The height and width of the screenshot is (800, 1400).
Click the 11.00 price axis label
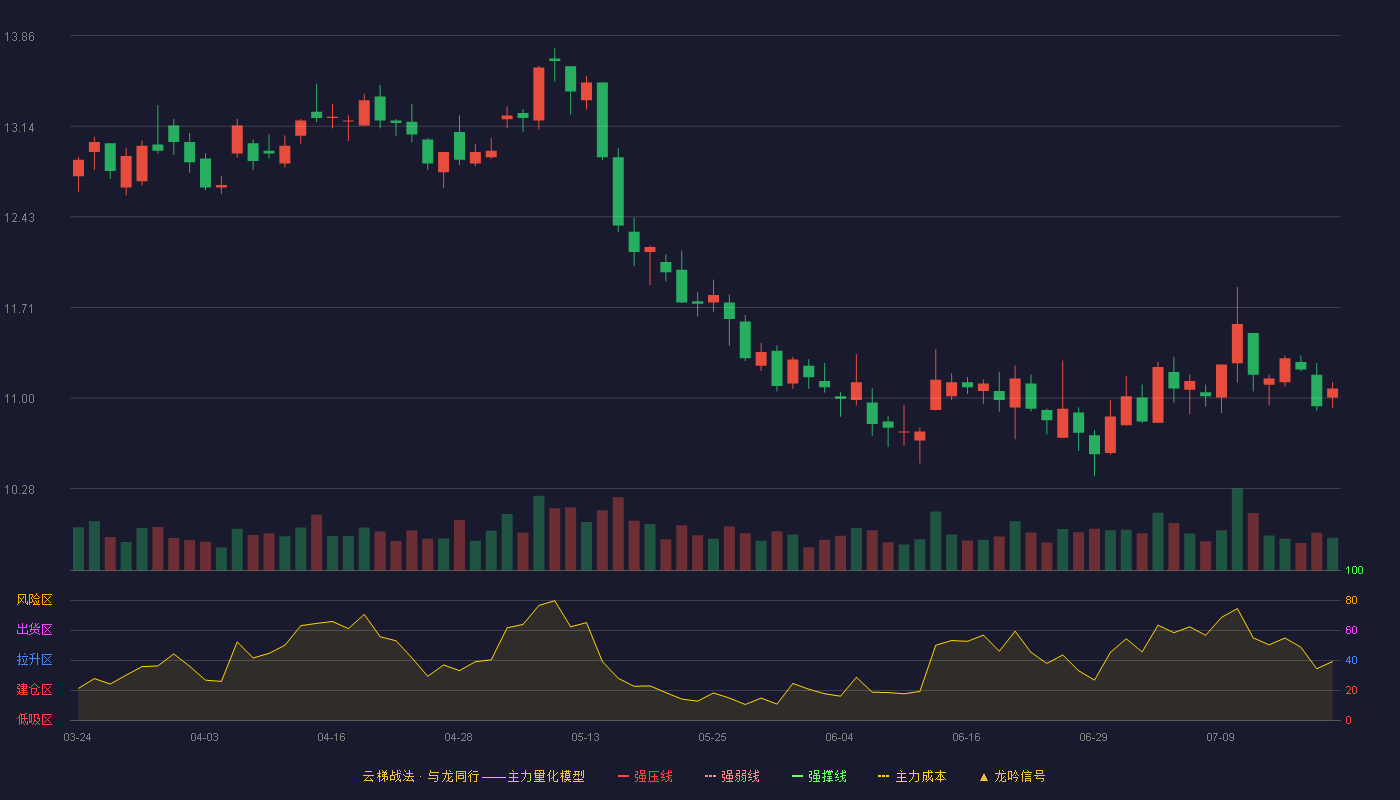[x=19, y=399]
